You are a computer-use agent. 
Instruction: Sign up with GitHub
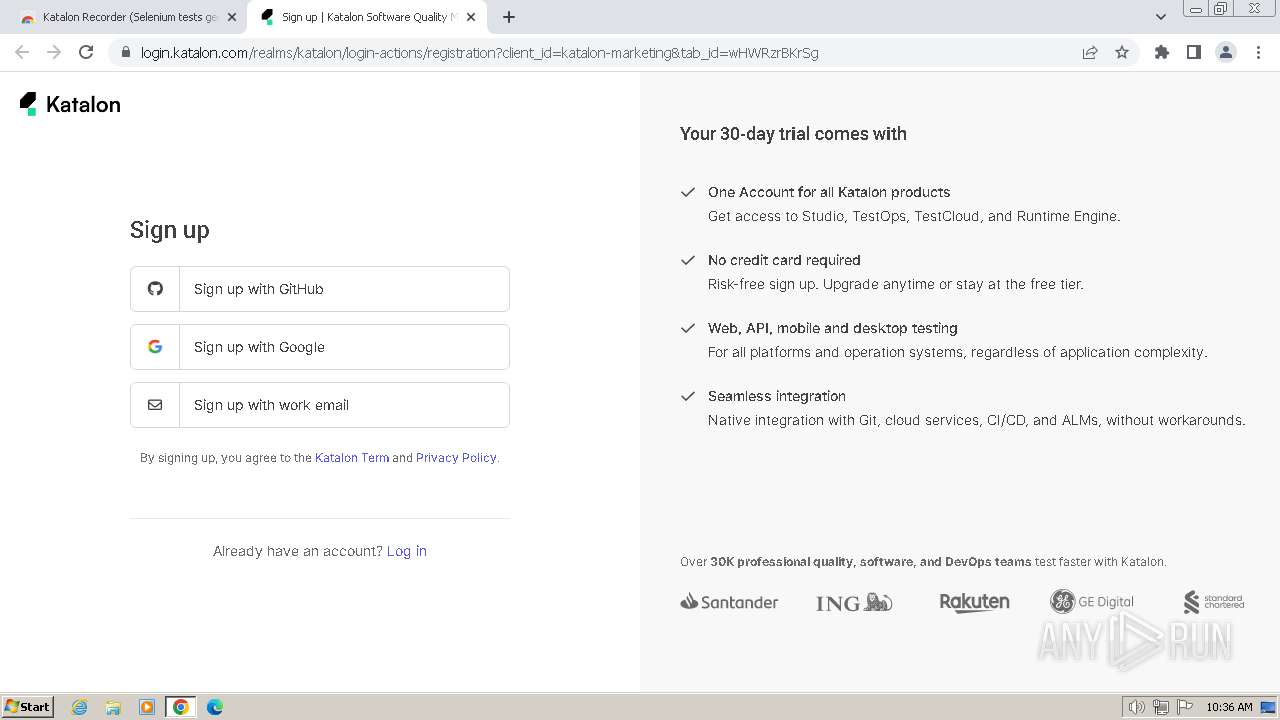click(320, 289)
